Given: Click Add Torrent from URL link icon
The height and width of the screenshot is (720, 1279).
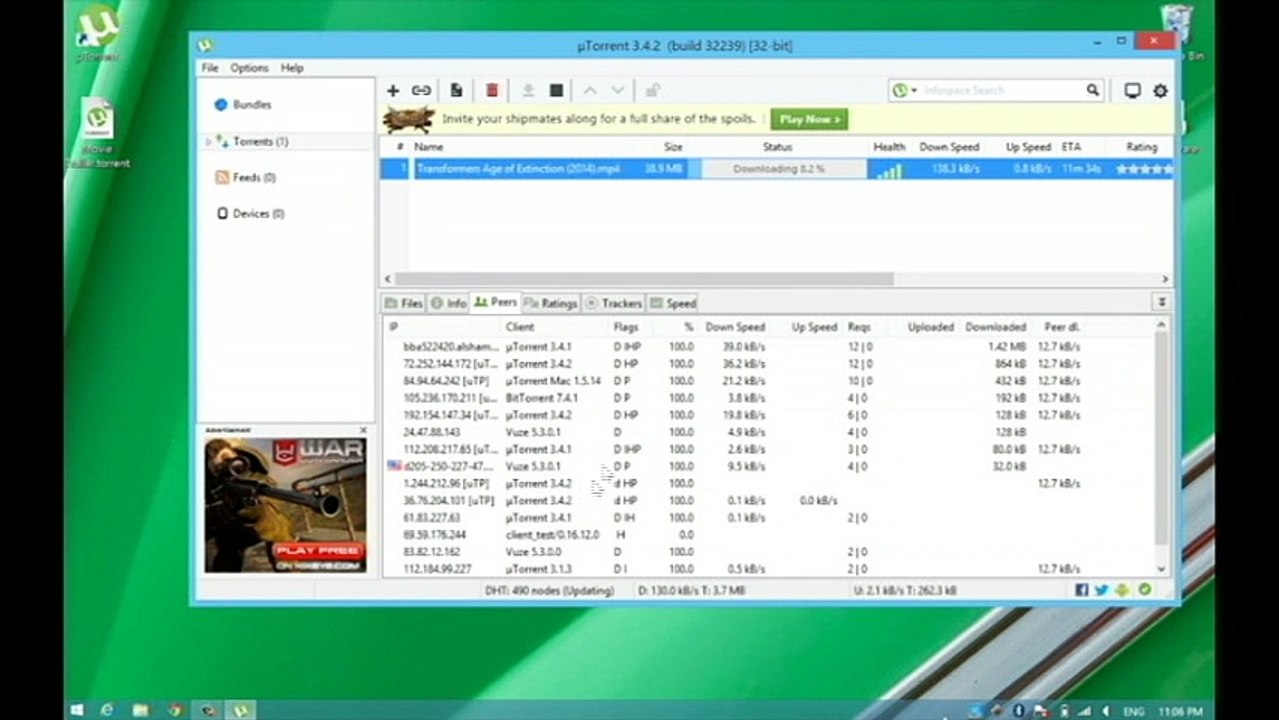Looking at the screenshot, I should (x=422, y=91).
